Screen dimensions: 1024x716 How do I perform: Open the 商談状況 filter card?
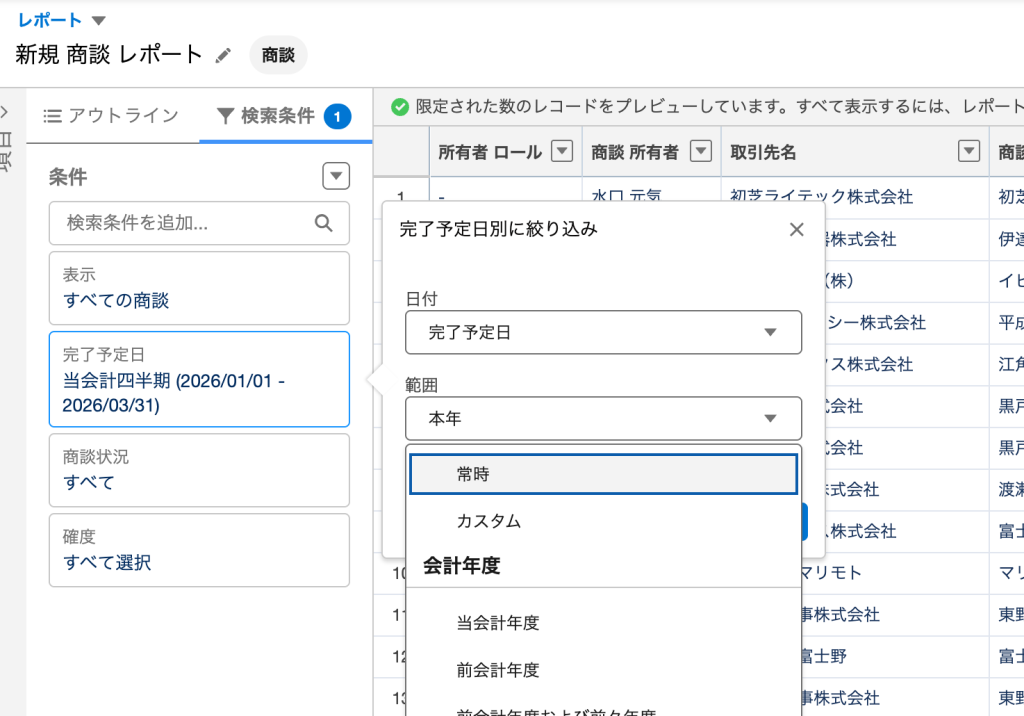coord(199,470)
